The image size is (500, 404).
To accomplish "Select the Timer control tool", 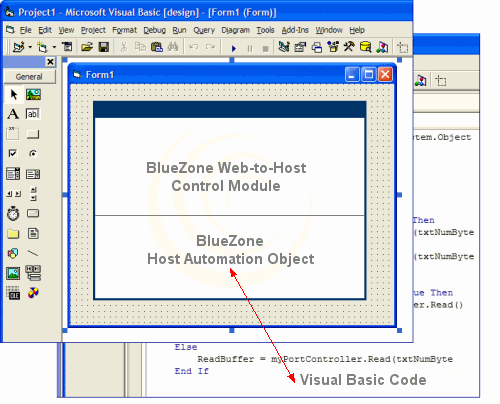I will click(x=13, y=213).
